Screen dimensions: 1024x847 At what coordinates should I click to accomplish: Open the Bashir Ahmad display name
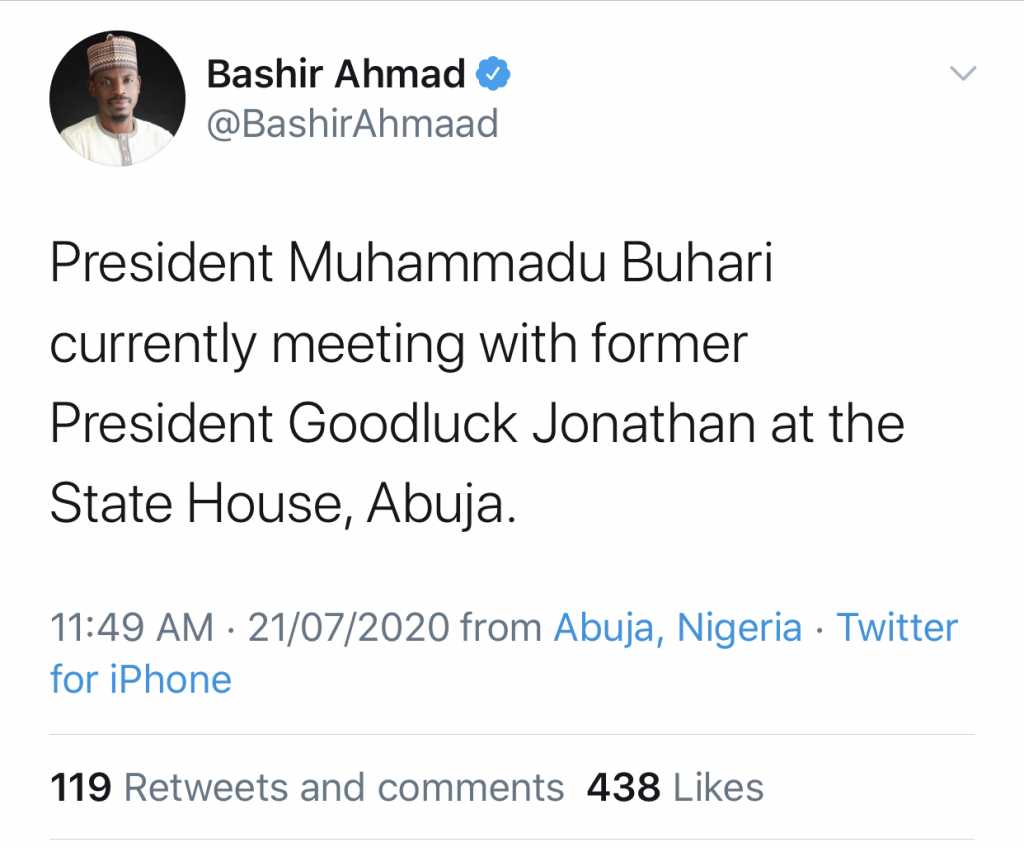[x=336, y=73]
